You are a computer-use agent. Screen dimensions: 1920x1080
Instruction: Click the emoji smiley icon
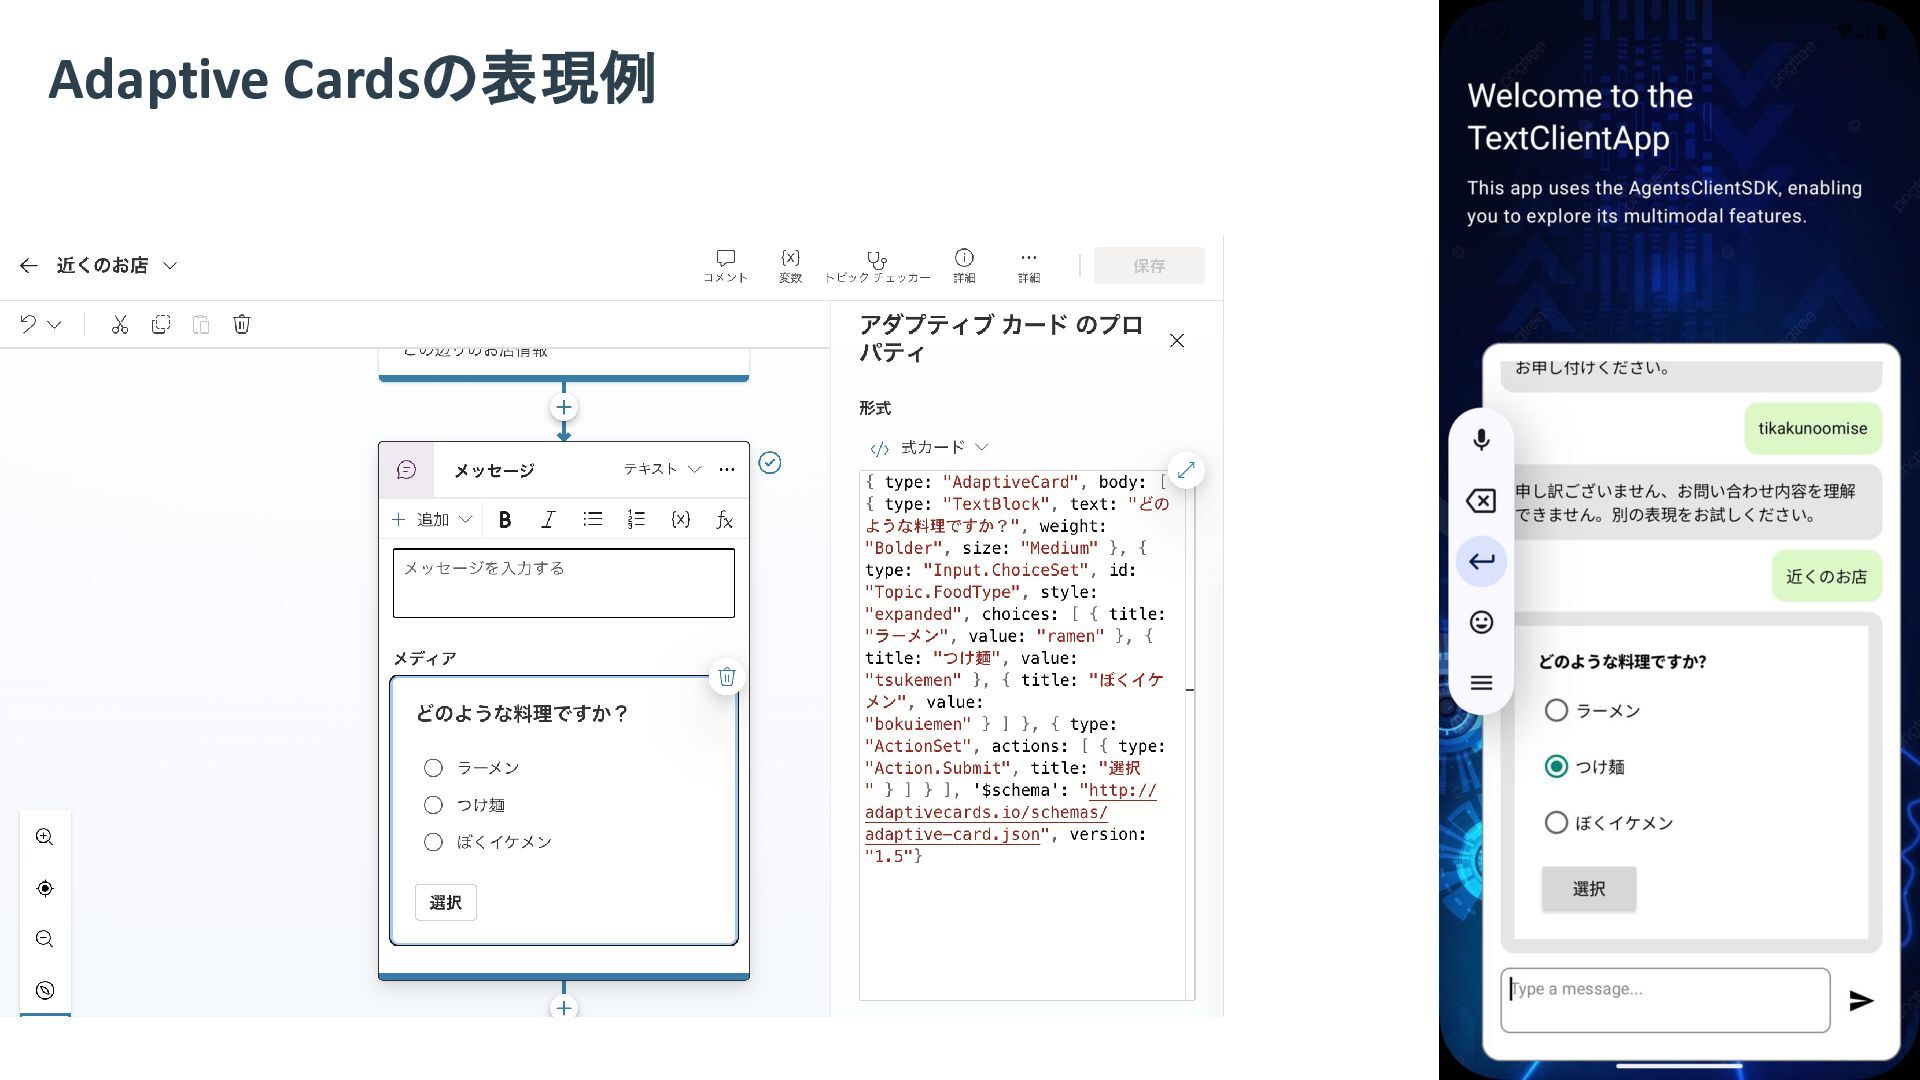click(1481, 622)
